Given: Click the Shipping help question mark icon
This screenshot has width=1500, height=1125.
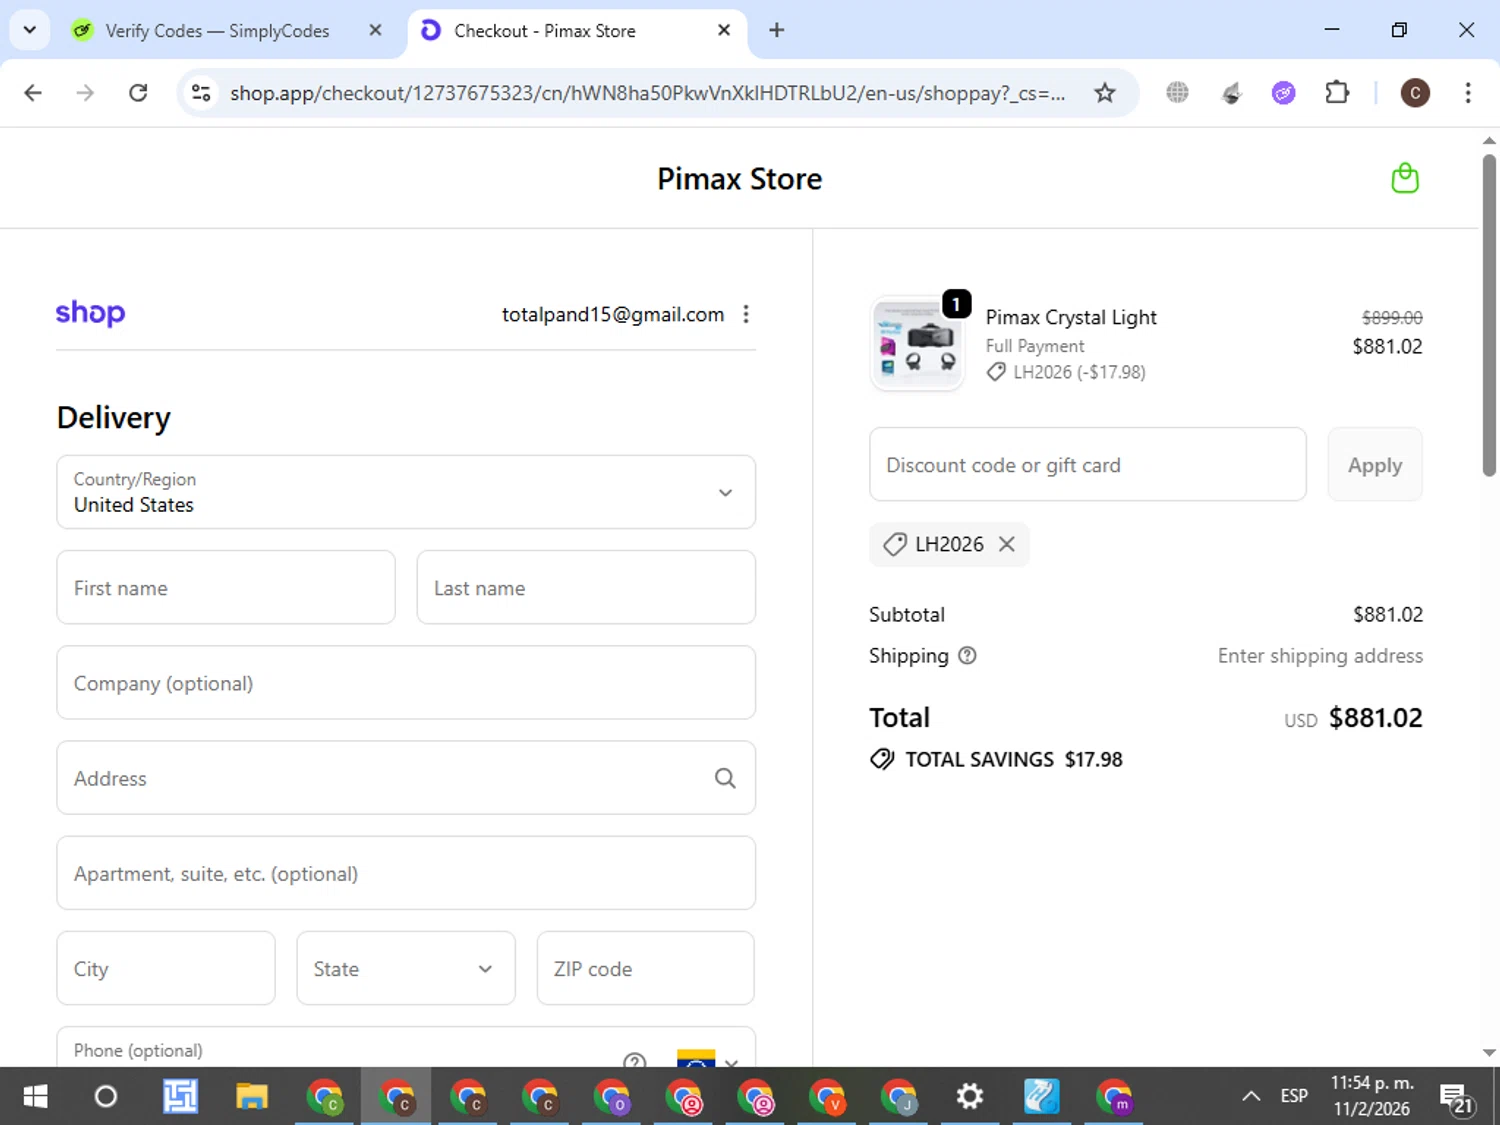Looking at the screenshot, I should coord(967,656).
